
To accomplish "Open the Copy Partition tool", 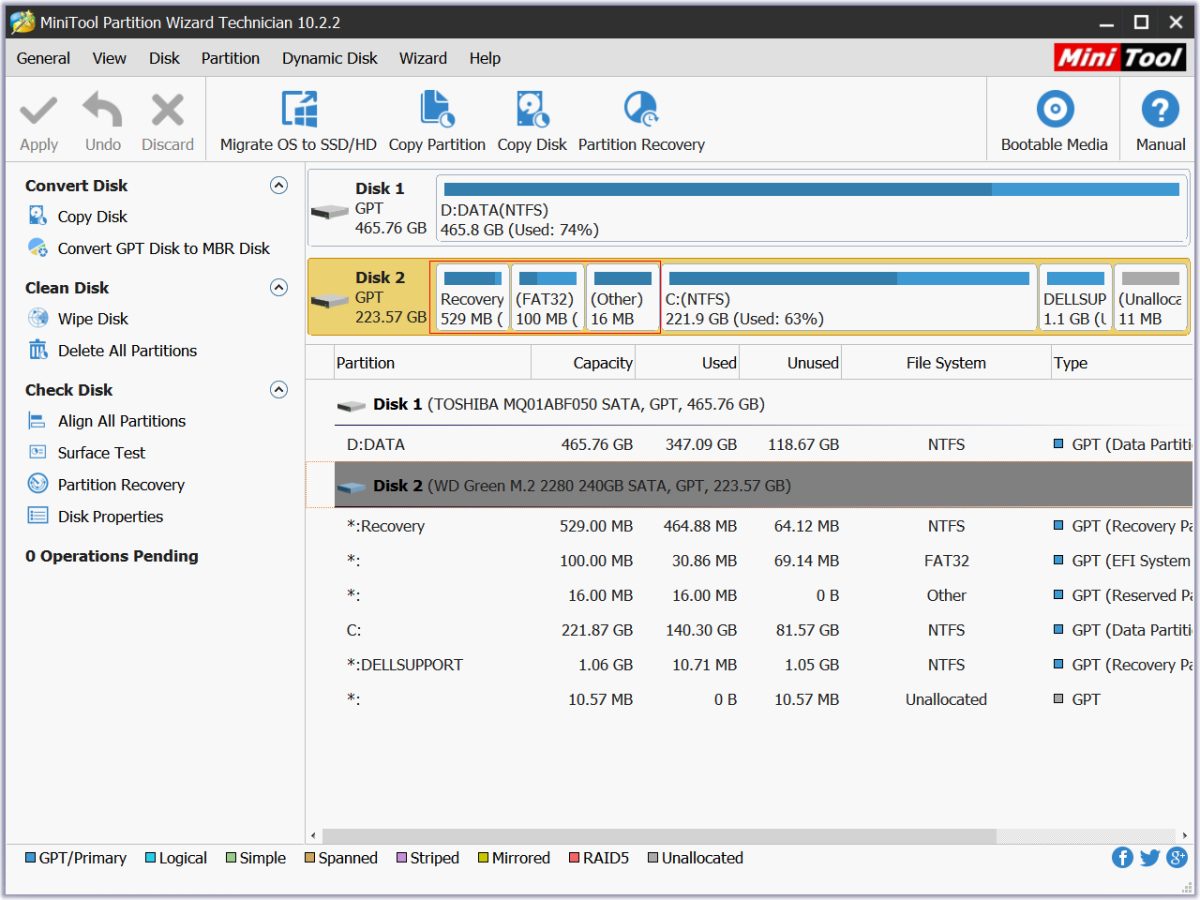I will (x=437, y=110).
